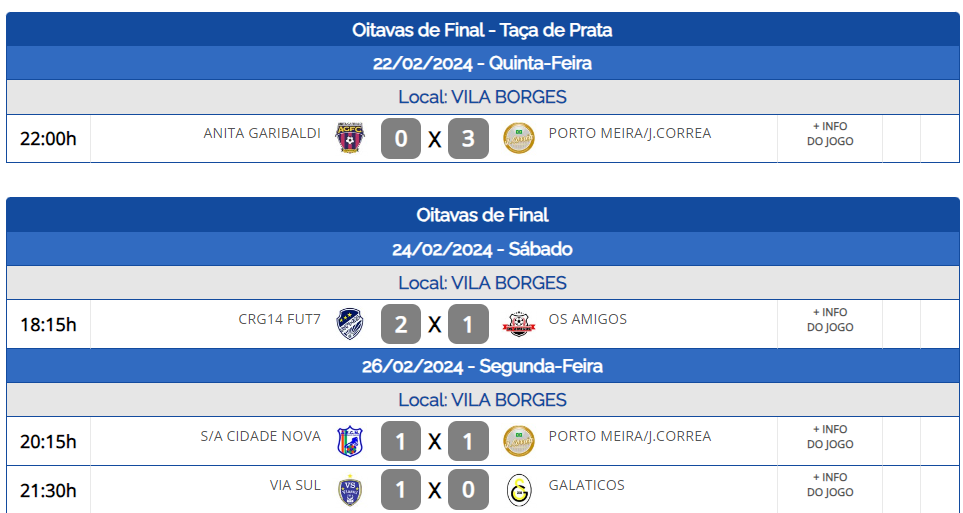Open +INFO DO JOGO for Anita Garibaldi match
The height and width of the screenshot is (513, 963).
point(830,134)
